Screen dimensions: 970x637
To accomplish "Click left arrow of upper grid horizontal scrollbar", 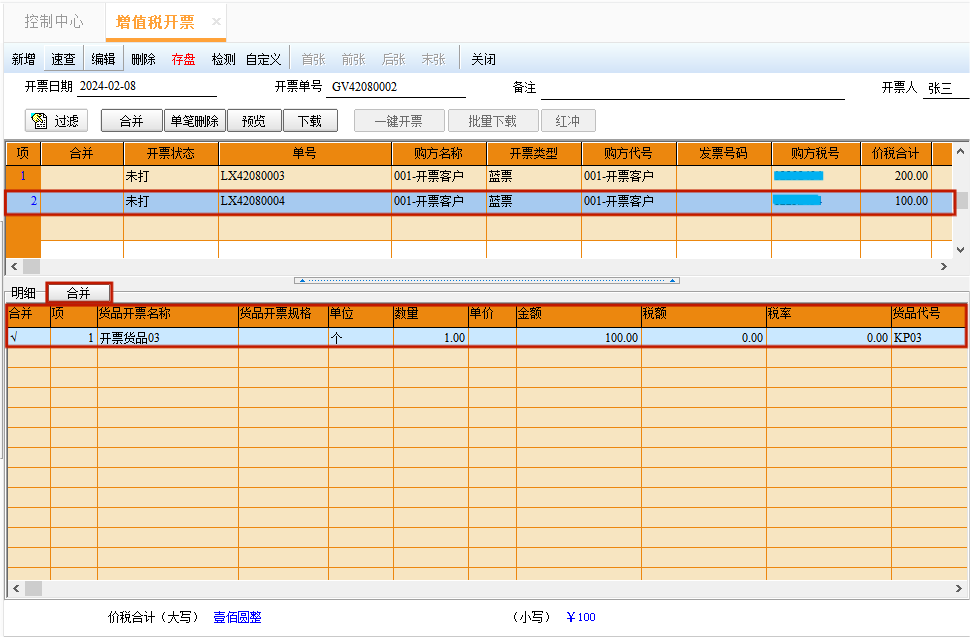I will point(14,267).
